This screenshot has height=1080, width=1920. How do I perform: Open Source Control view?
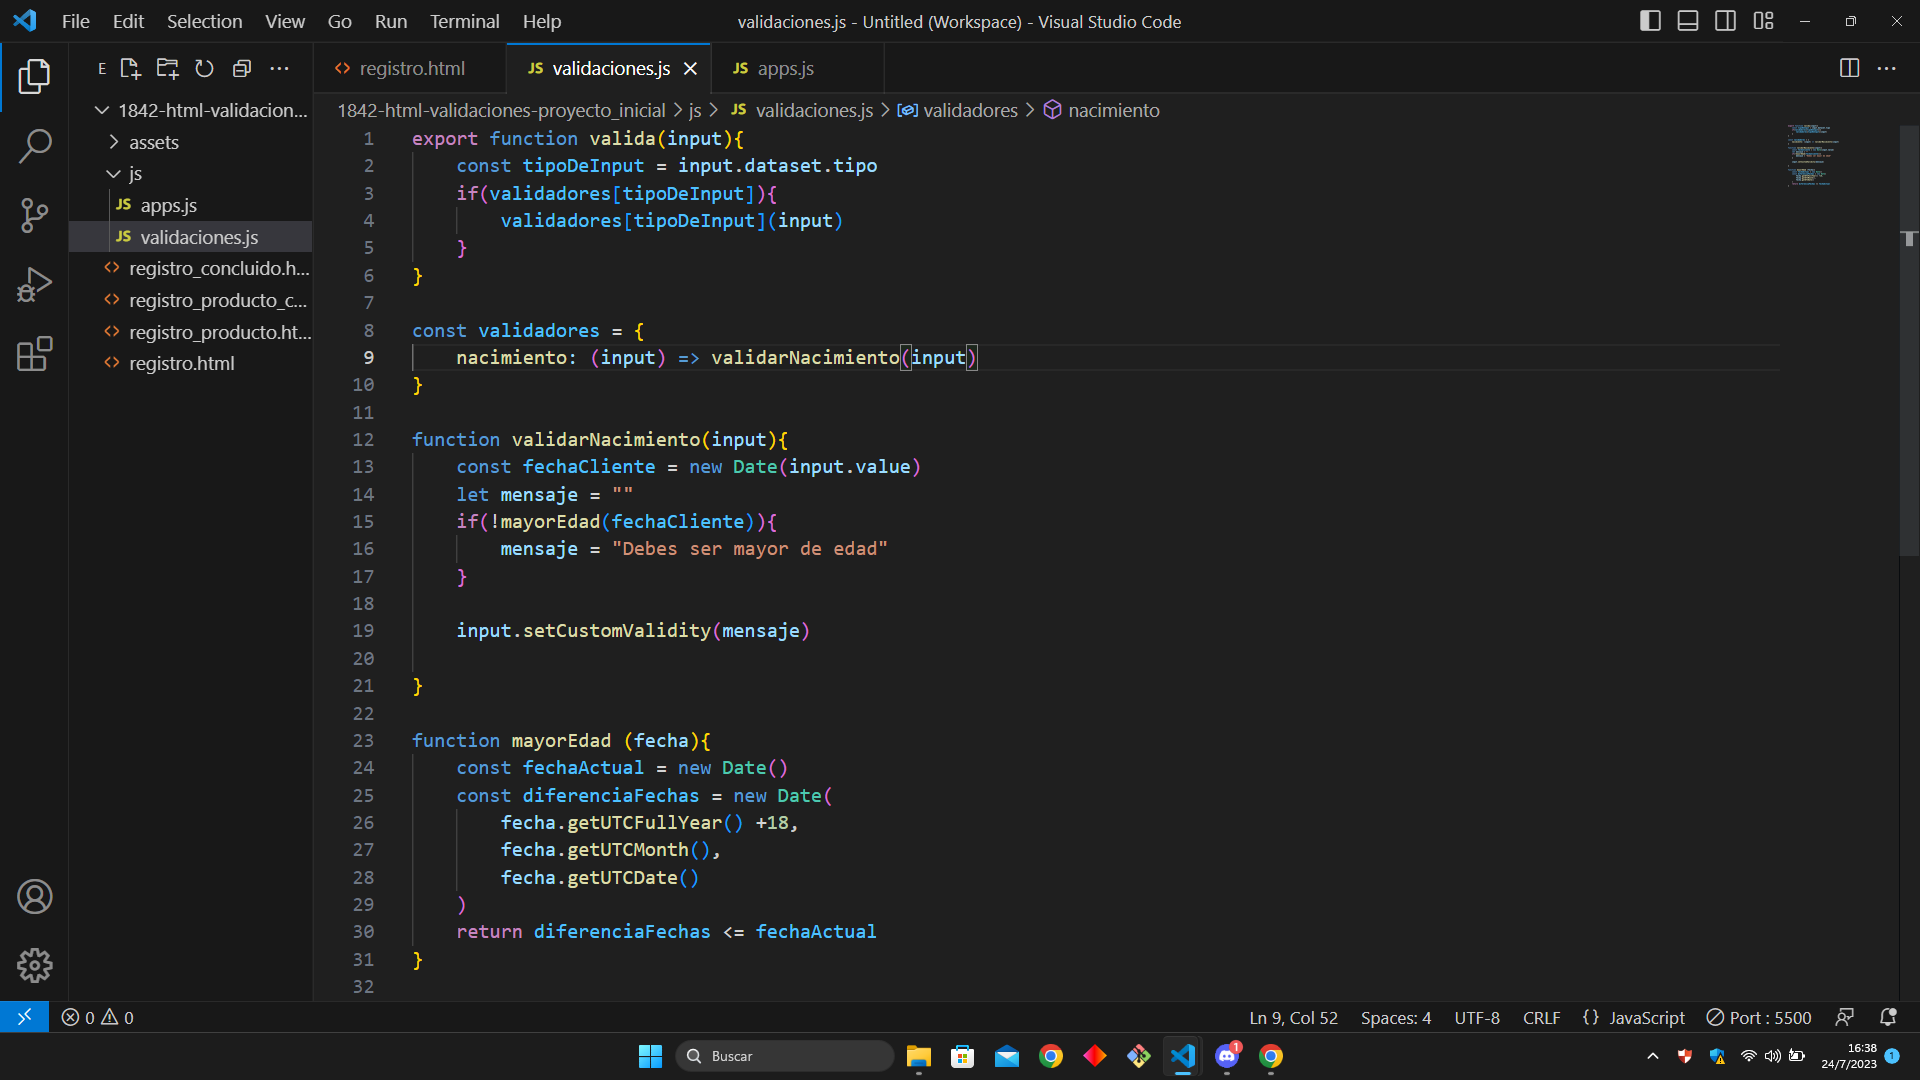(x=34, y=215)
